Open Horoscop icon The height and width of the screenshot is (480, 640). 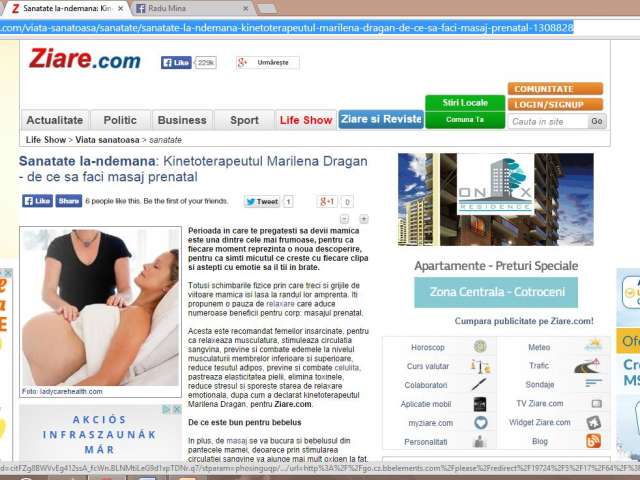[480, 347]
